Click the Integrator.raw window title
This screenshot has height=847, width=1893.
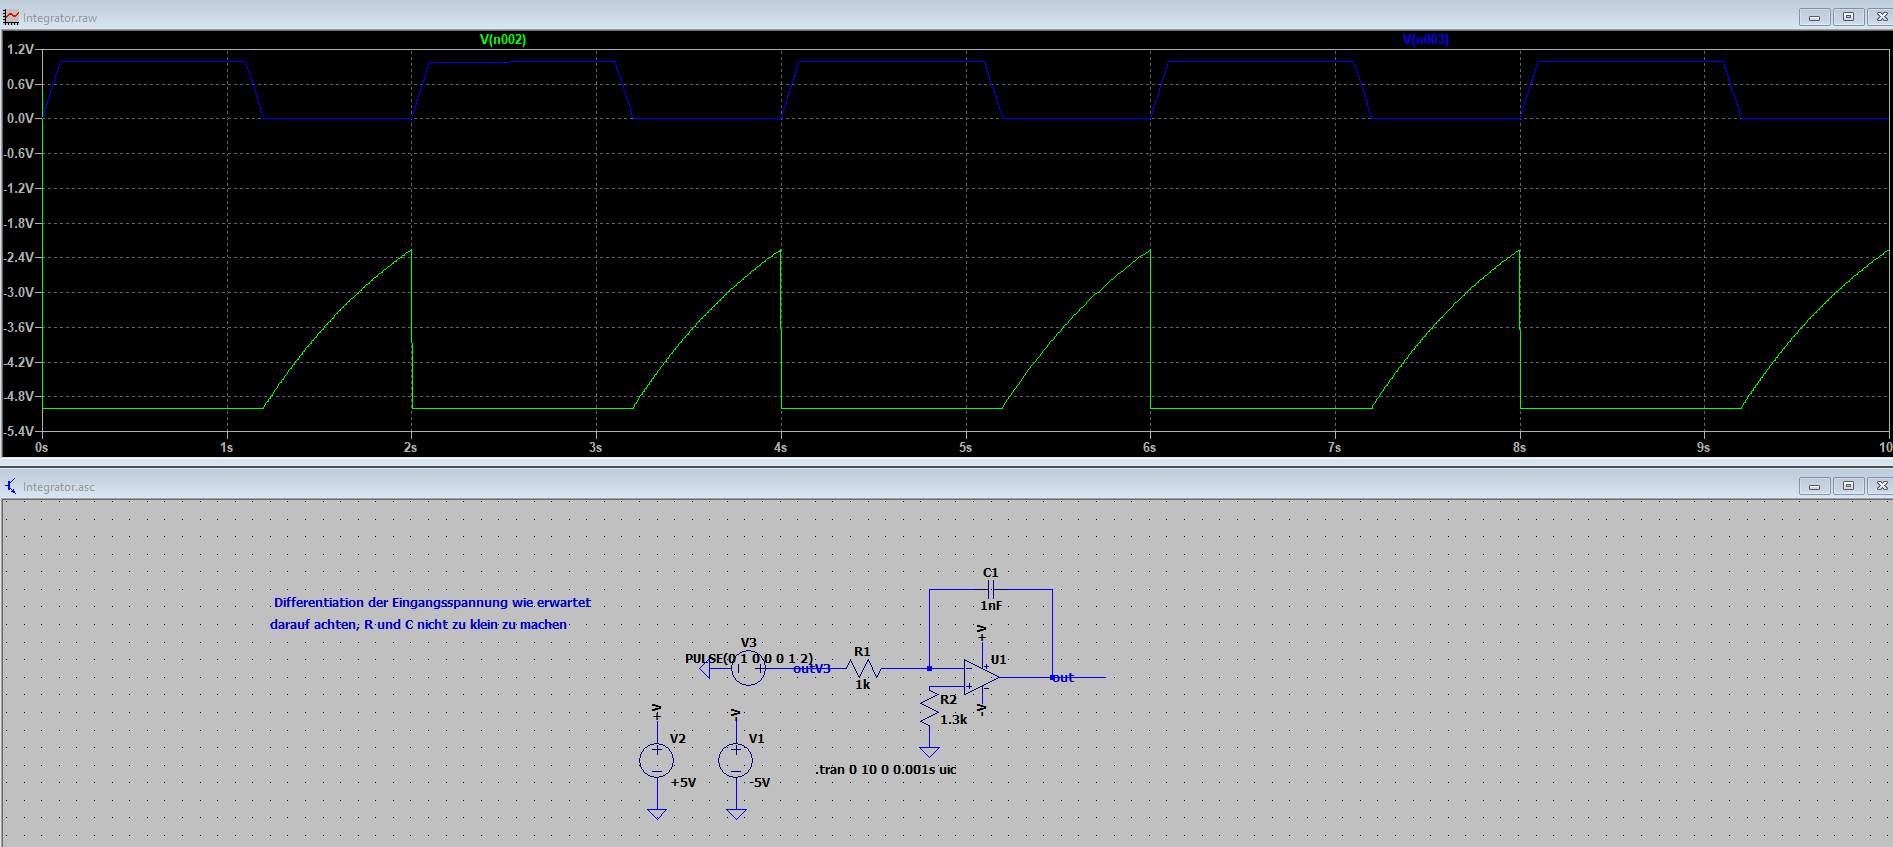click(x=60, y=18)
